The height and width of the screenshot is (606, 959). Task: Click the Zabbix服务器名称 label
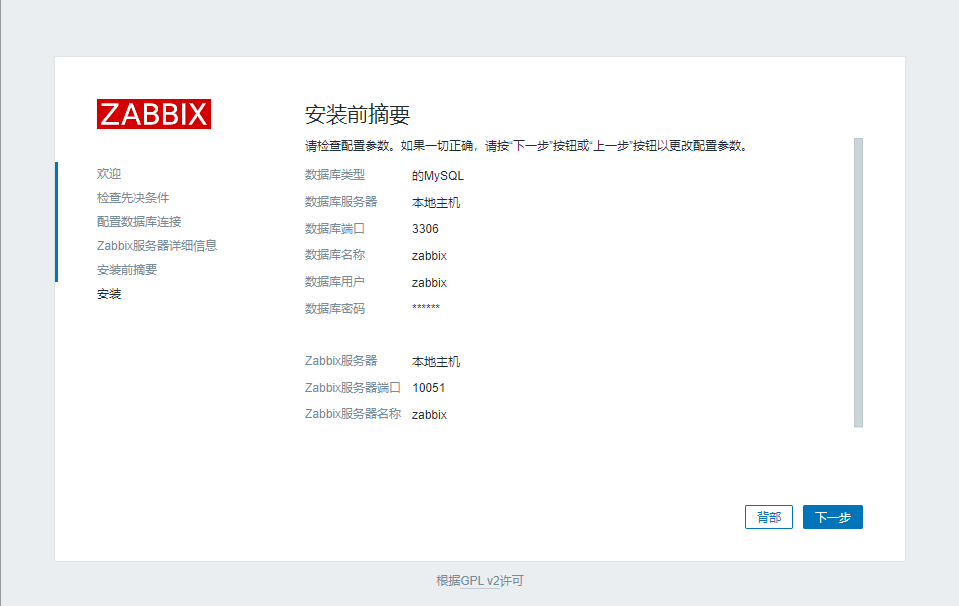(x=352, y=414)
